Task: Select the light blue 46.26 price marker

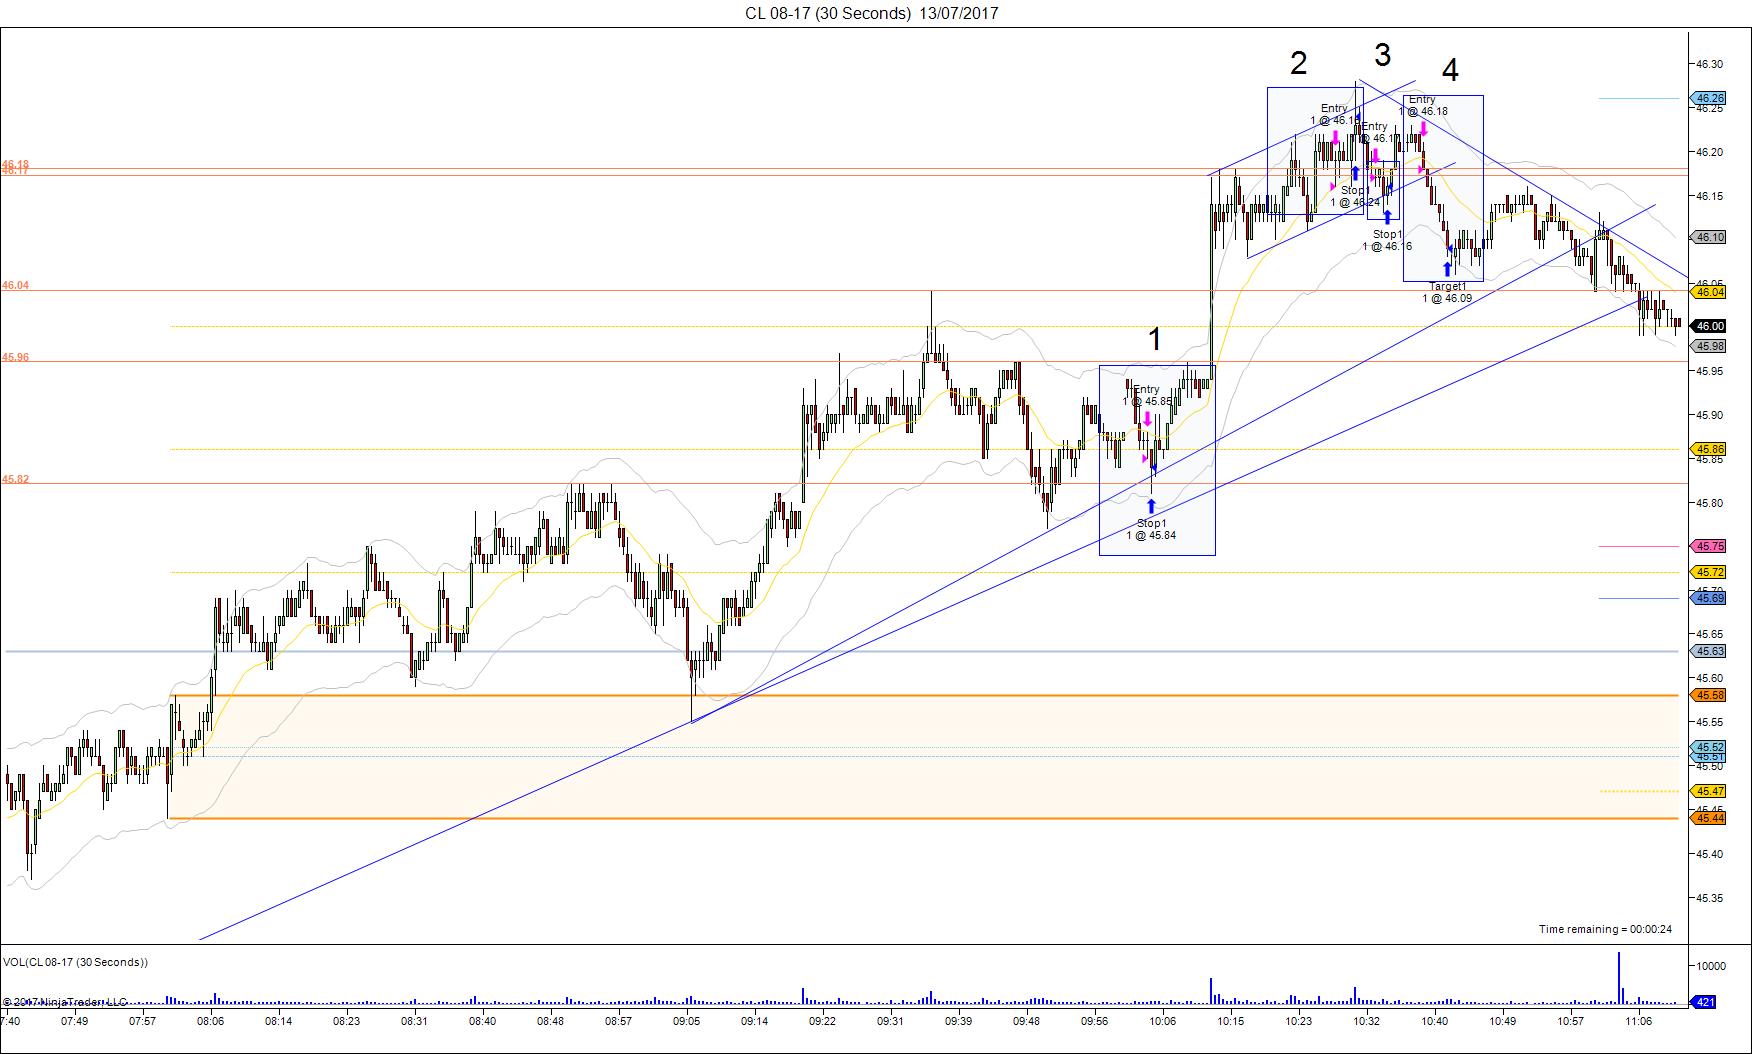Action: (x=1709, y=98)
